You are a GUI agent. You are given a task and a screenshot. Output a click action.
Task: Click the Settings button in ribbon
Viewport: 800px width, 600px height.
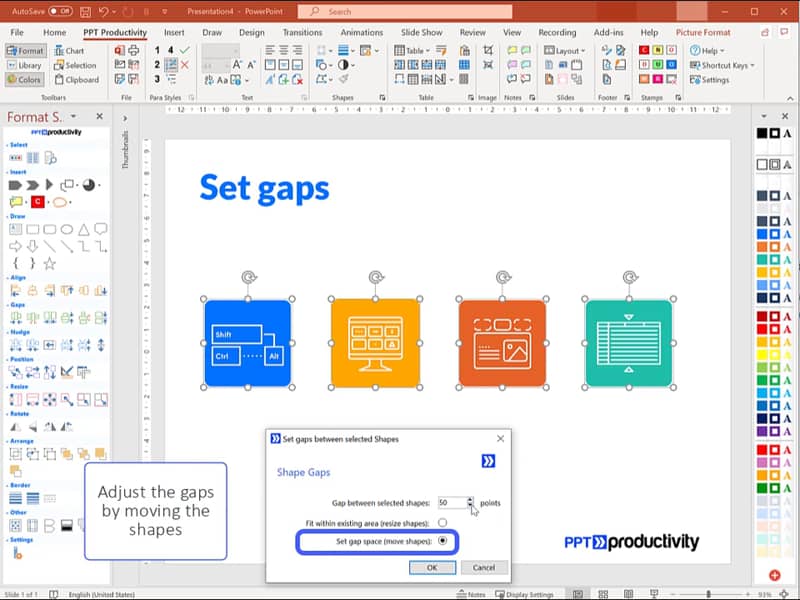coord(709,80)
